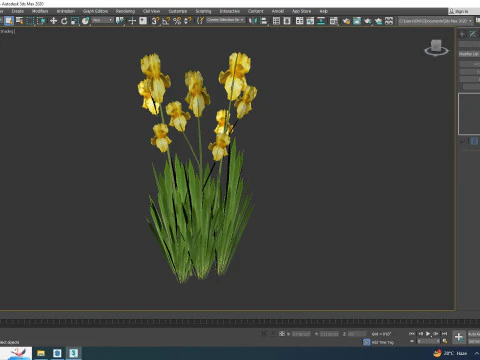Click the Z coordinate input field
480x360 pixels.
pyautogui.click(x=357, y=334)
